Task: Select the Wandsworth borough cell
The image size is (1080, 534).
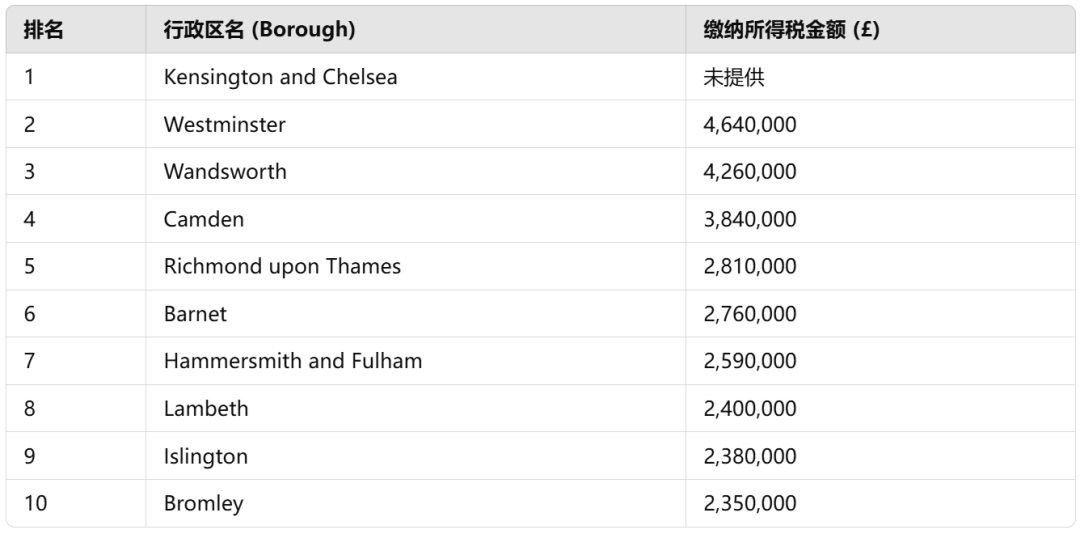Action: (x=415, y=172)
